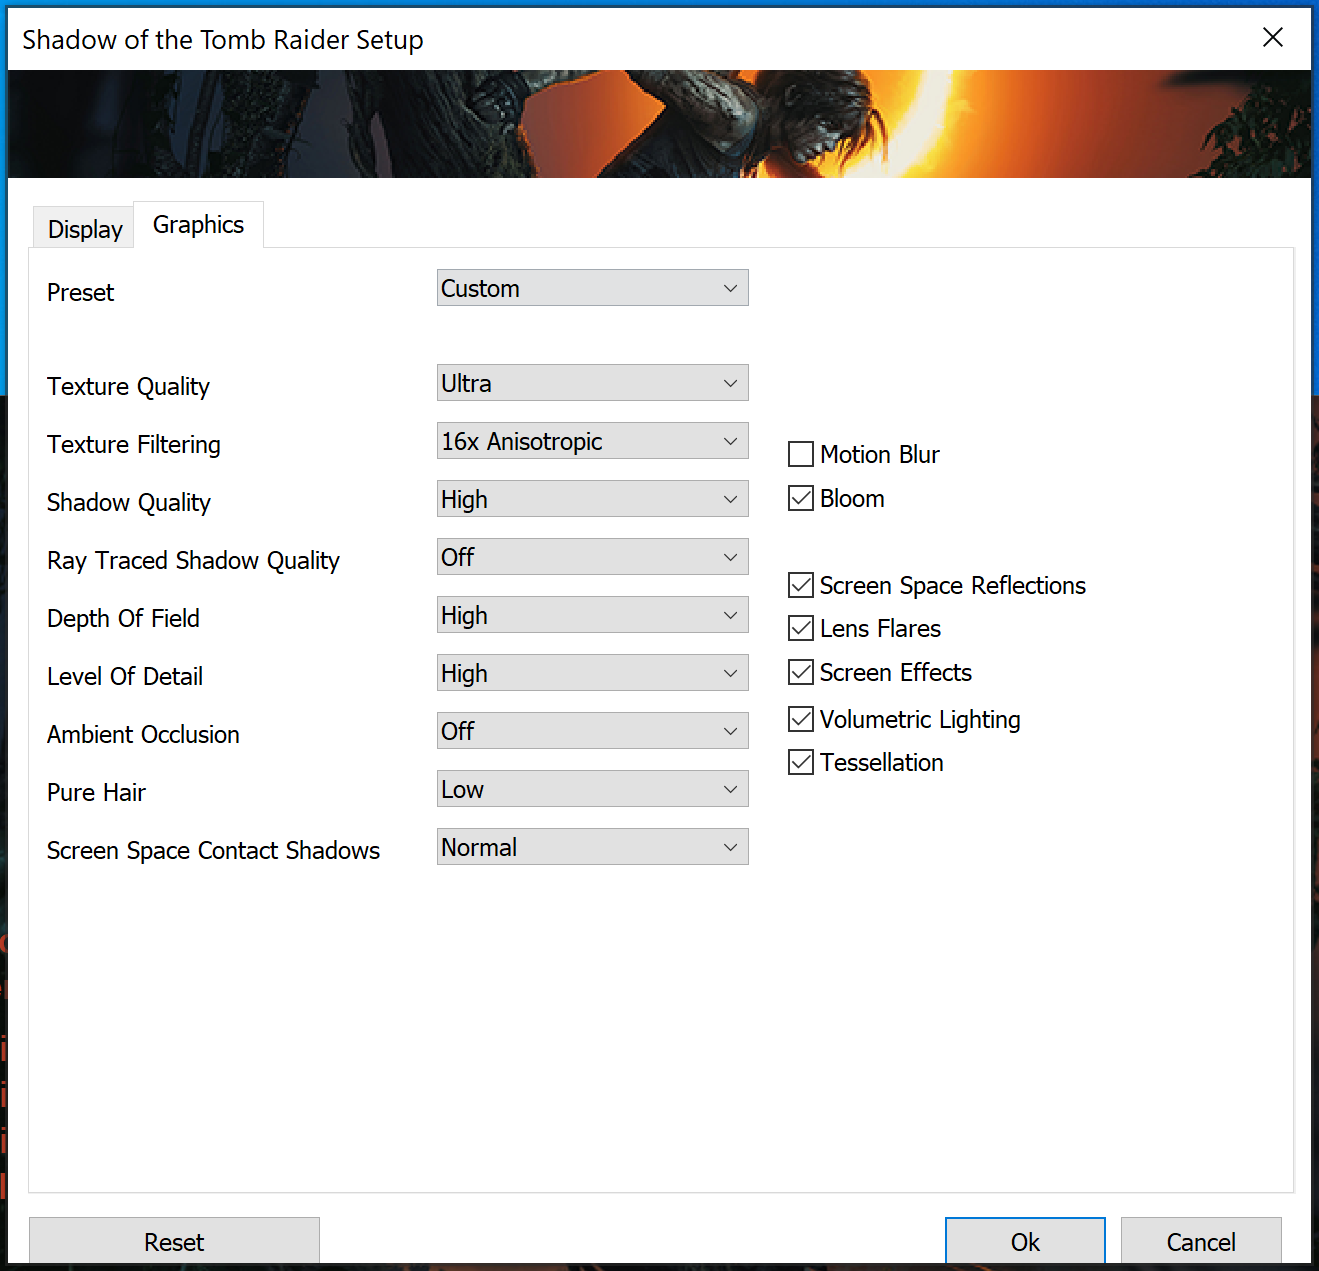Open Screen Space Contact Shadows dropdown
The height and width of the screenshot is (1271, 1319).
click(592, 847)
